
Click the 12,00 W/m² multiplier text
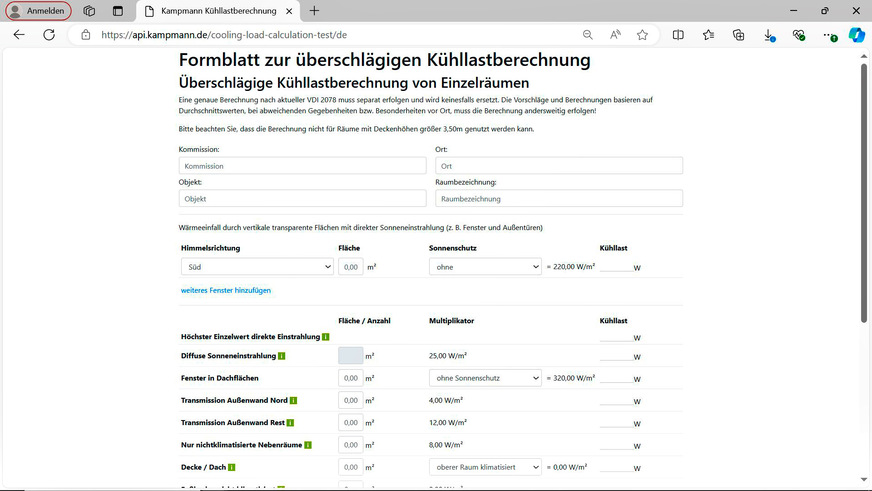[448, 422]
